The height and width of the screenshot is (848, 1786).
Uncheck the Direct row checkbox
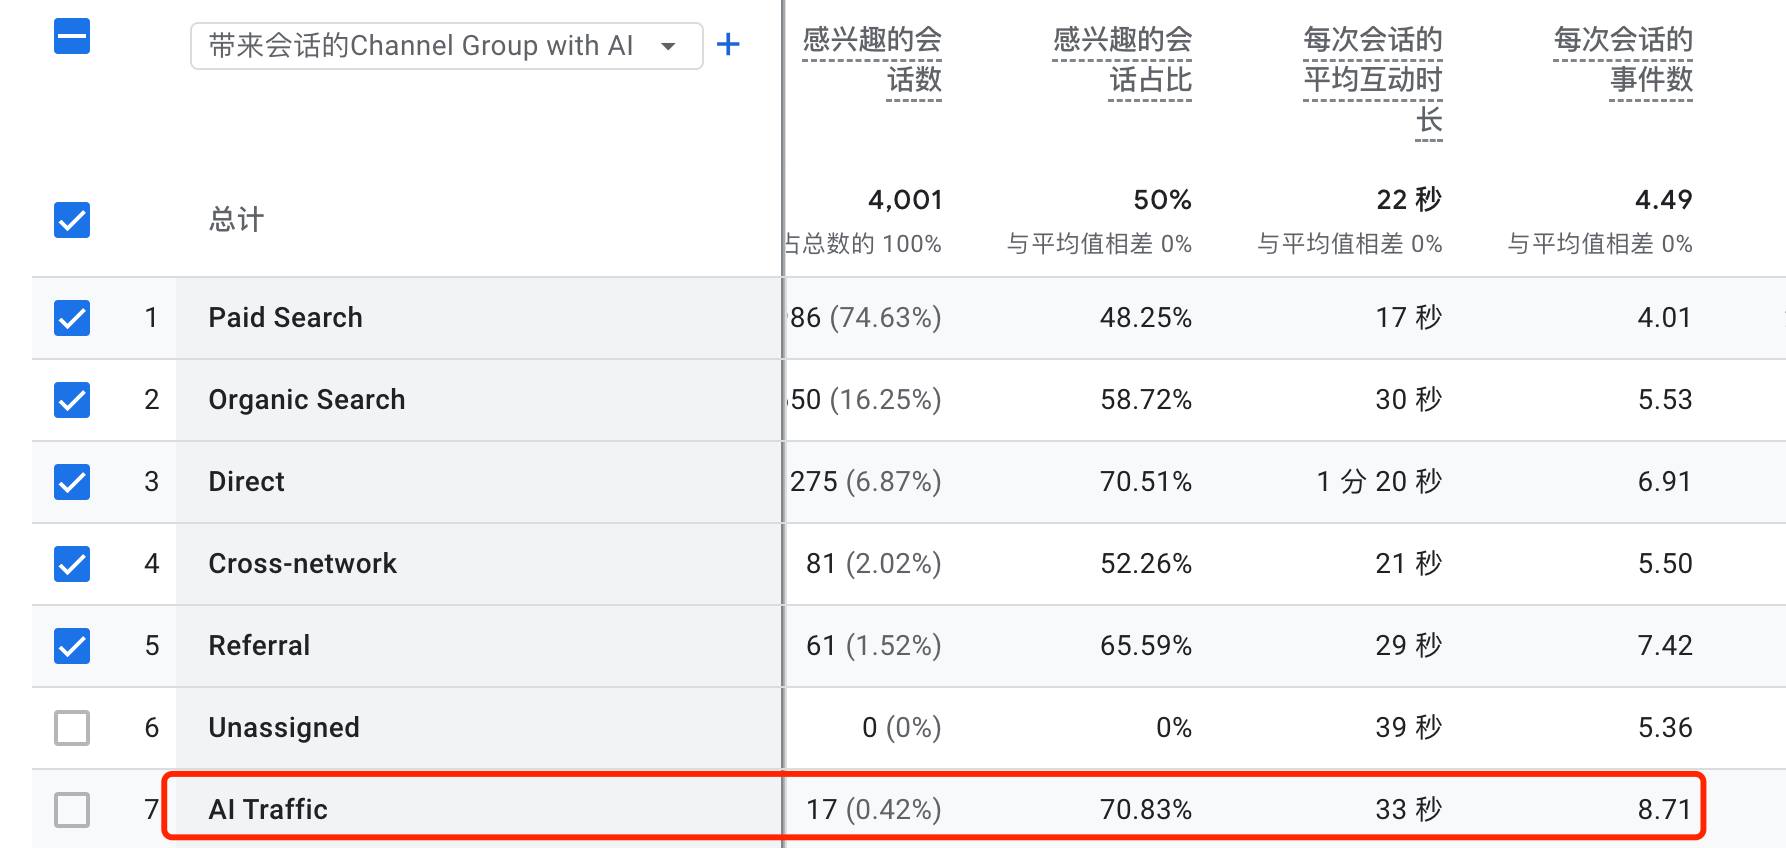[x=71, y=482]
